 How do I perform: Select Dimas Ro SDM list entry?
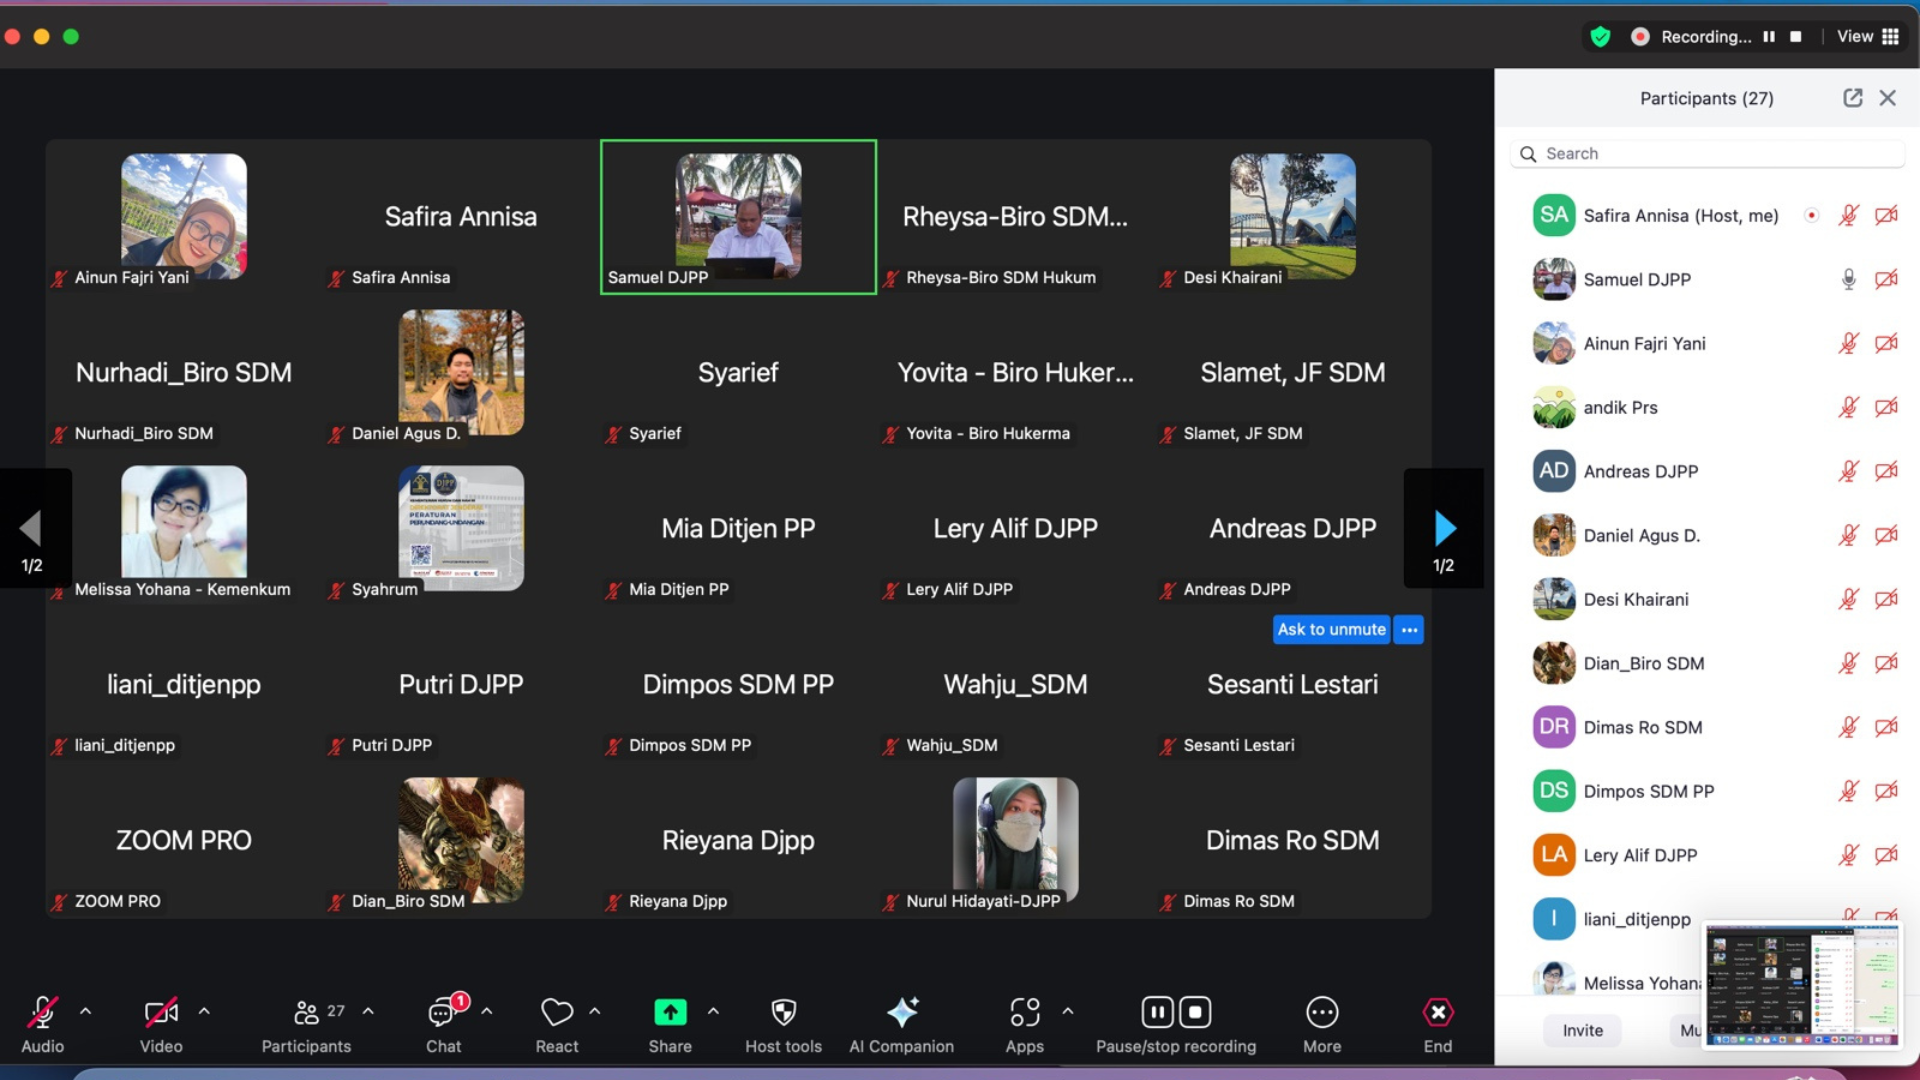point(1707,728)
